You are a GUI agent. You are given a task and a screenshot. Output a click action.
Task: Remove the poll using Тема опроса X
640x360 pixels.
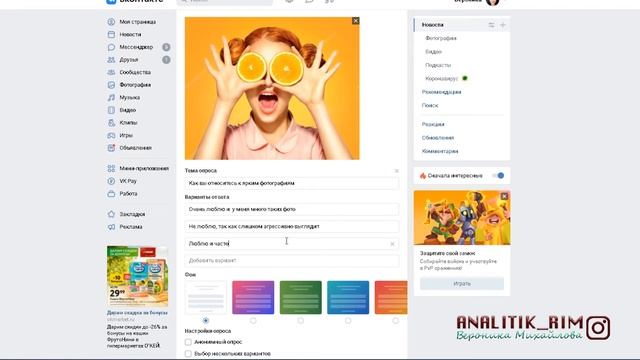396,171
